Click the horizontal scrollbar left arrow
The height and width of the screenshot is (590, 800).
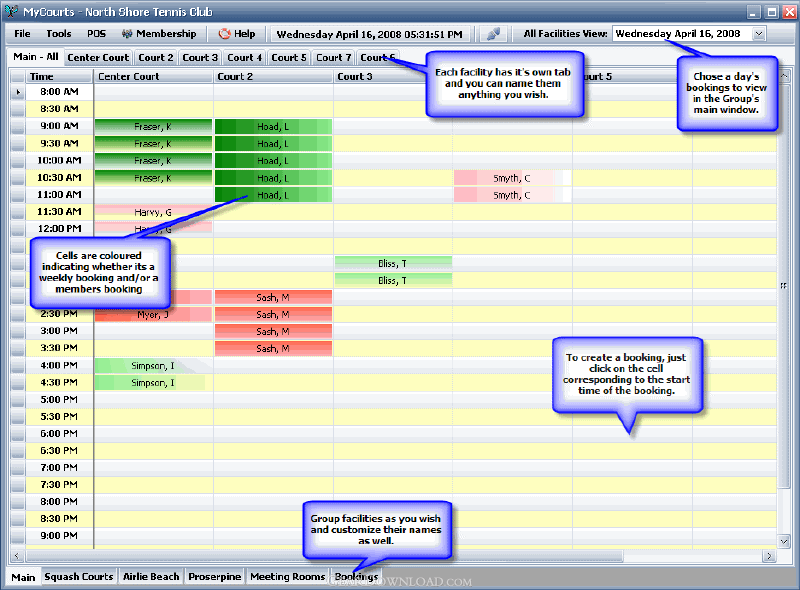click(x=17, y=556)
